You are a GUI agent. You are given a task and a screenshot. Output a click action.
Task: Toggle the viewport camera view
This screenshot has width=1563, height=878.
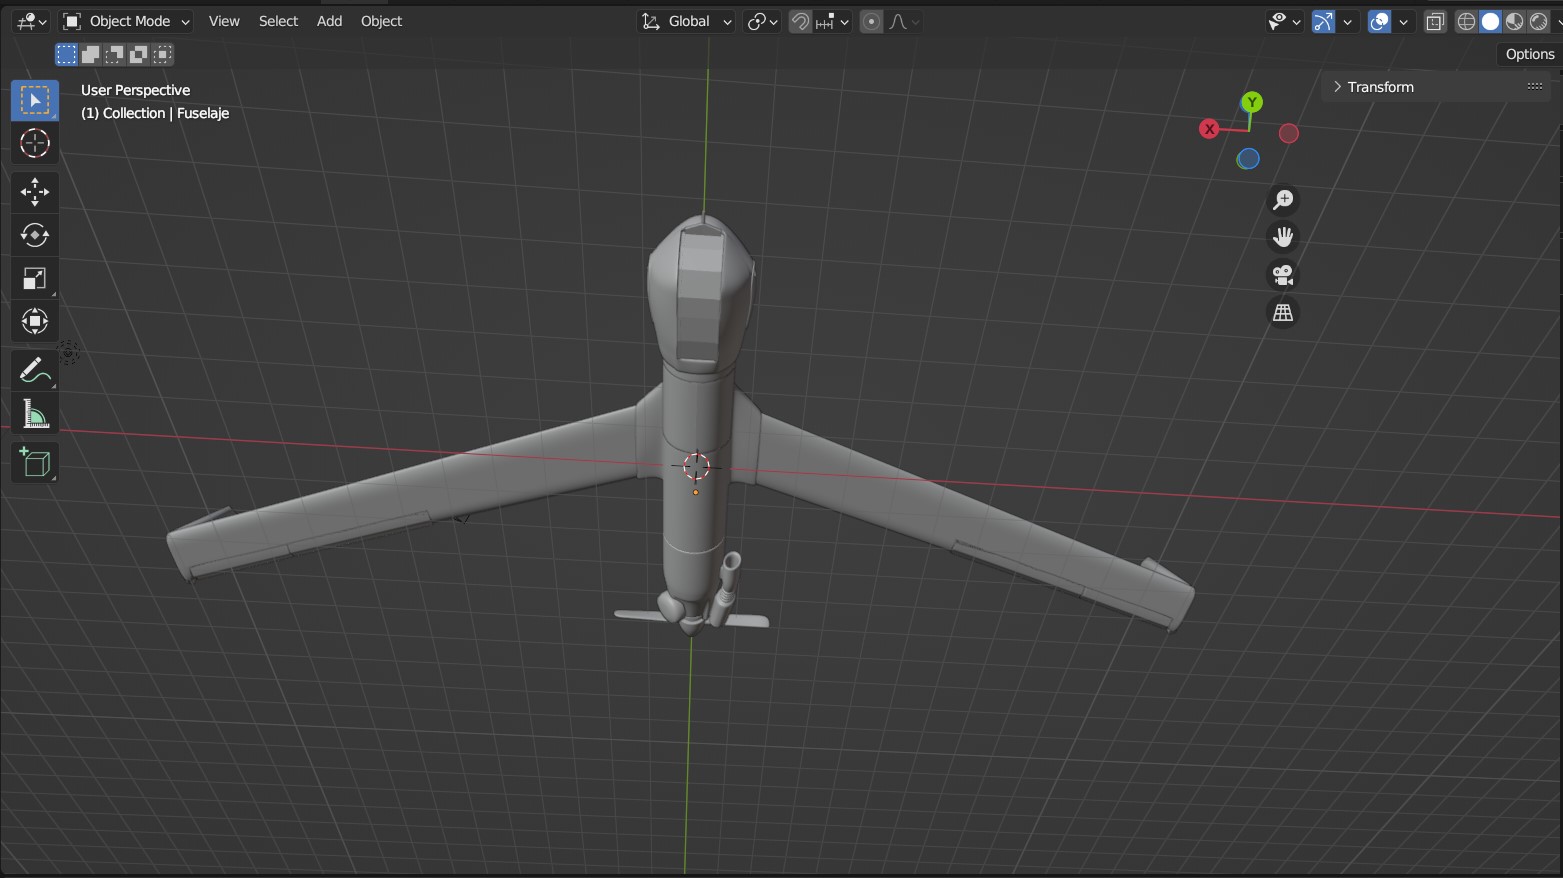[1282, 274]
